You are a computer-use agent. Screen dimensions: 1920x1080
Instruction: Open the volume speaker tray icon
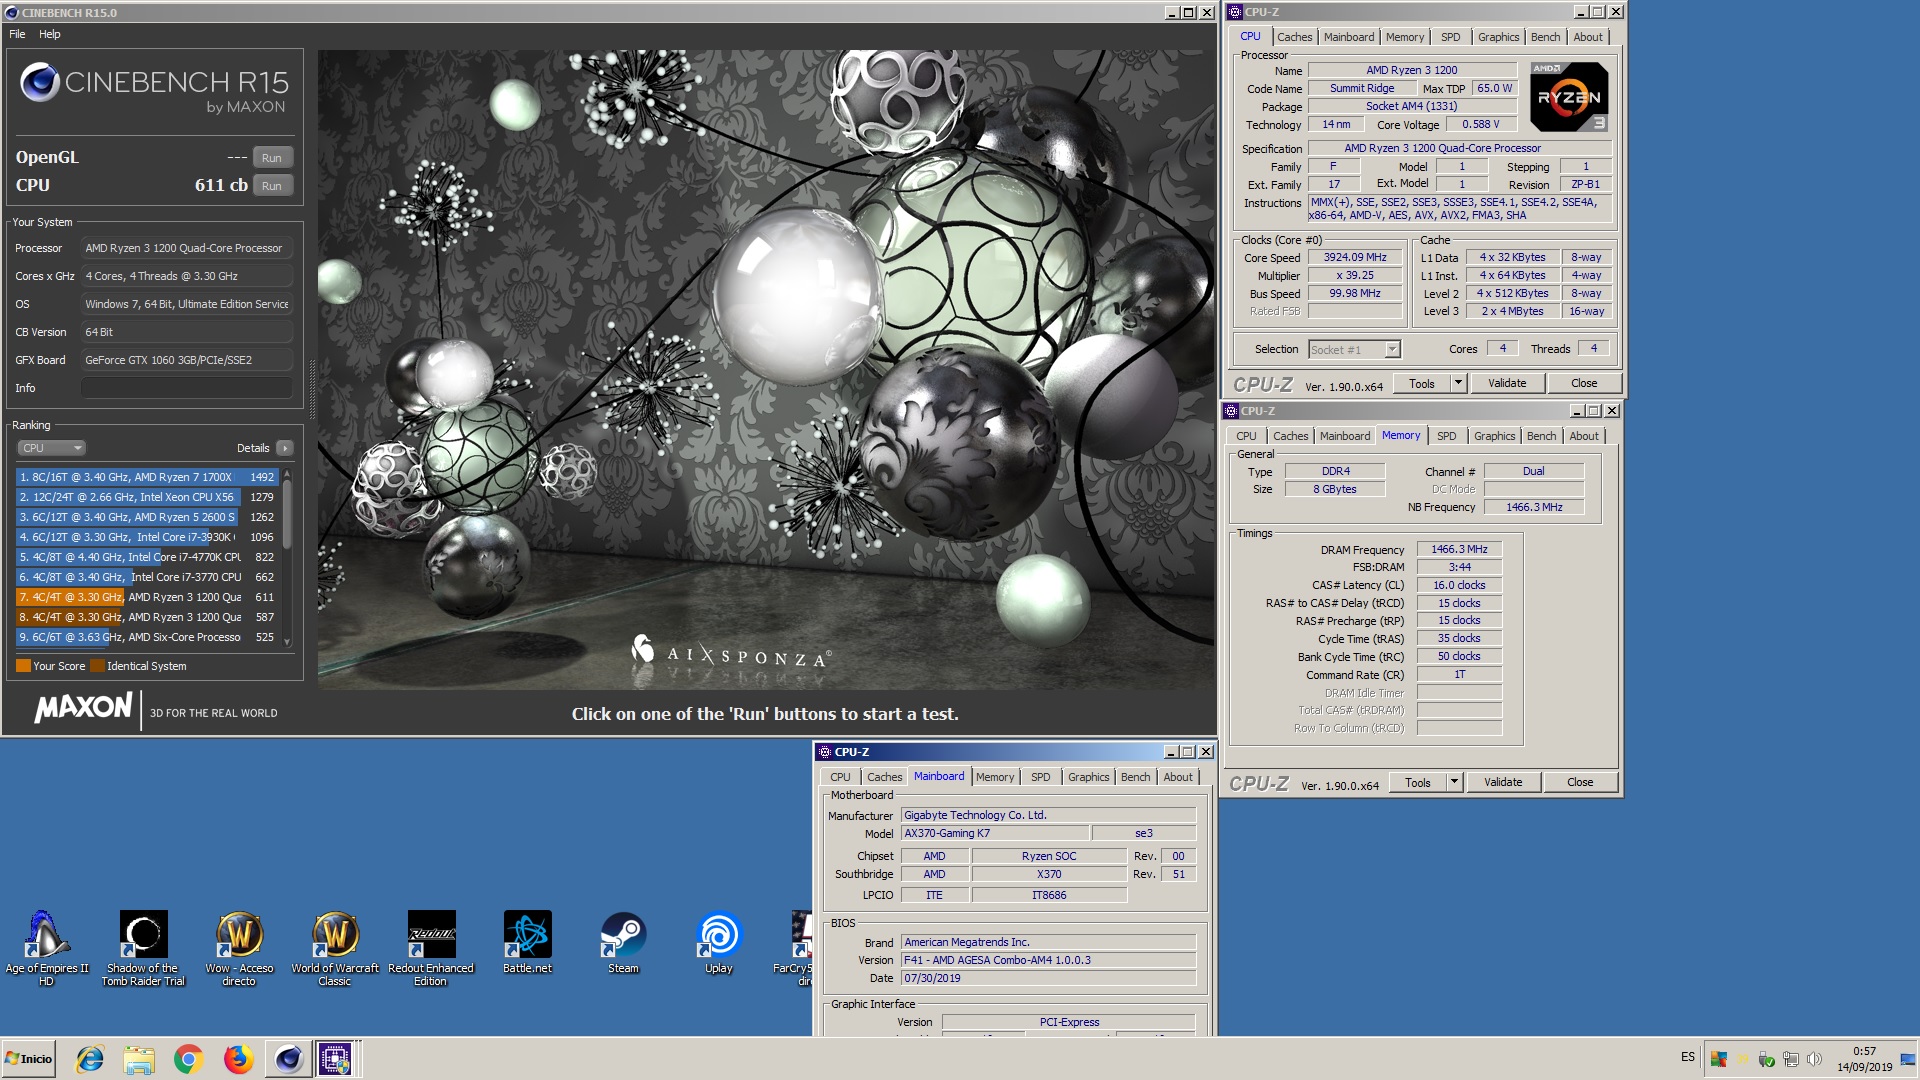(x=1814, y=1059)
